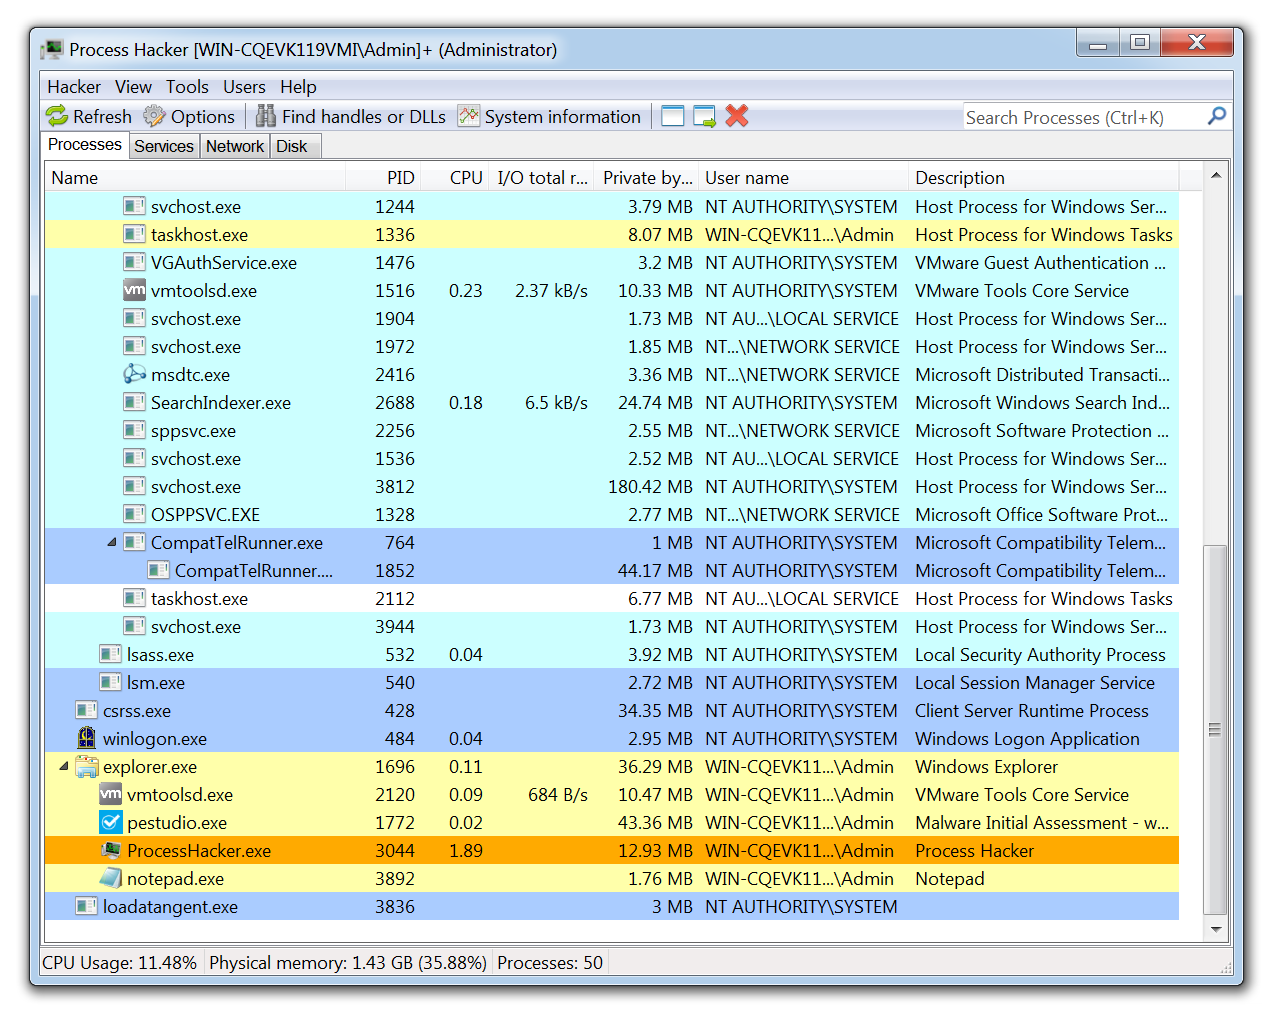Open the Tools menu
This screenshot has width=1269, height=1011.
[187, 87]
